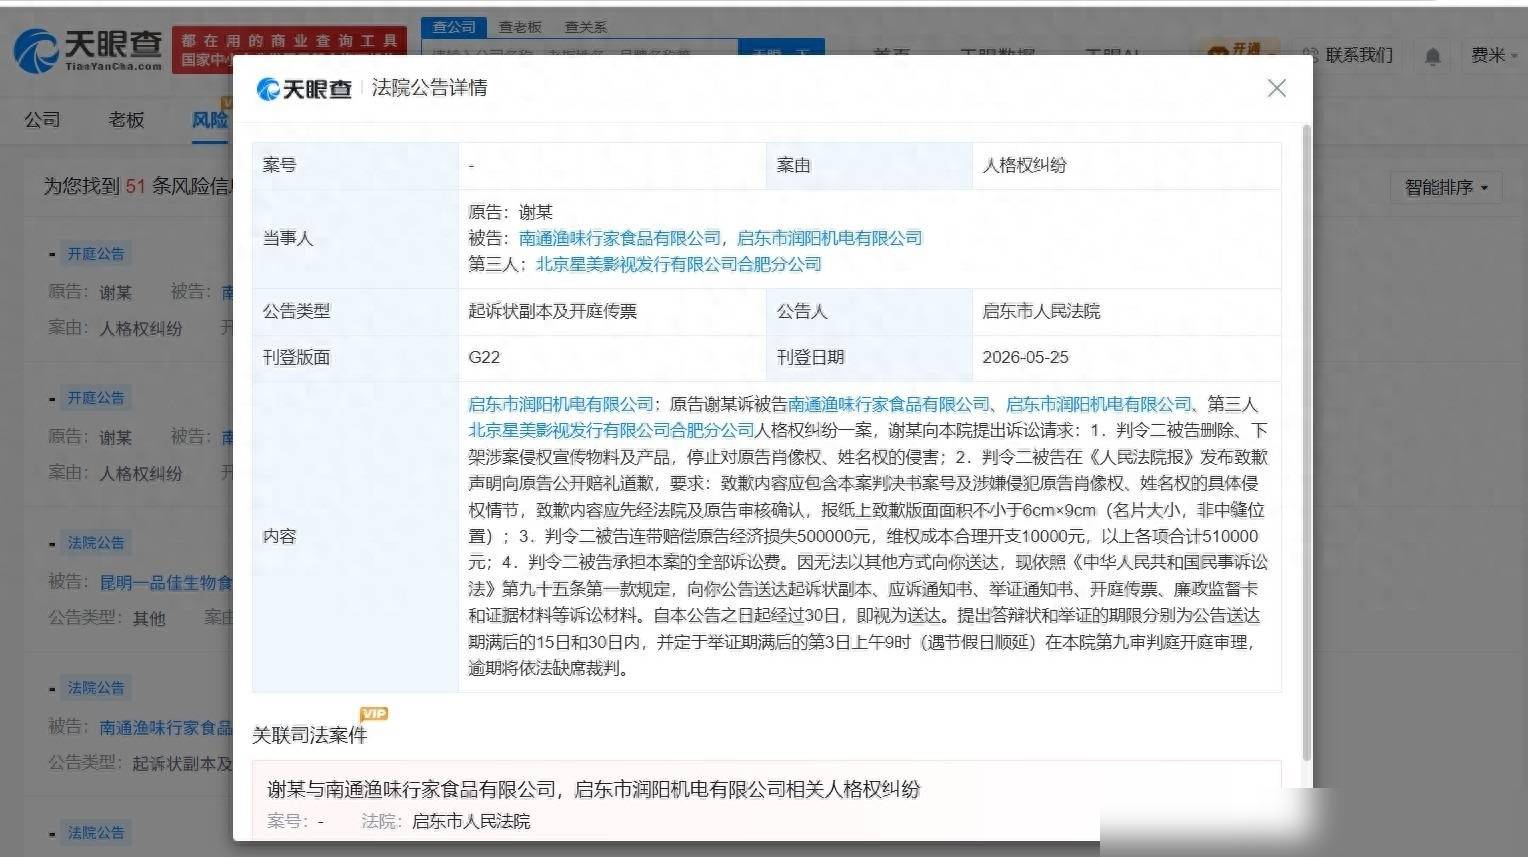Open the 智能排序 sort dropdown

(1446, 187)
